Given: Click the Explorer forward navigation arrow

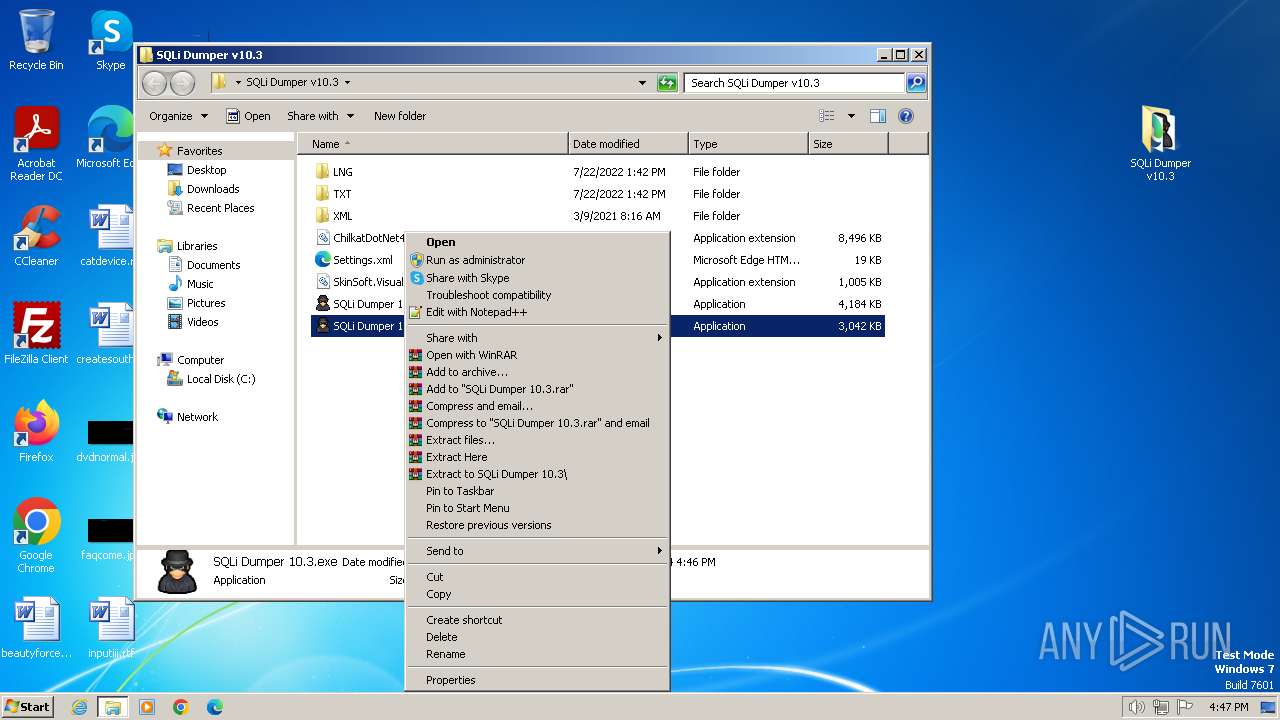Looking at the screenshot, I should (x=182, y=83).
